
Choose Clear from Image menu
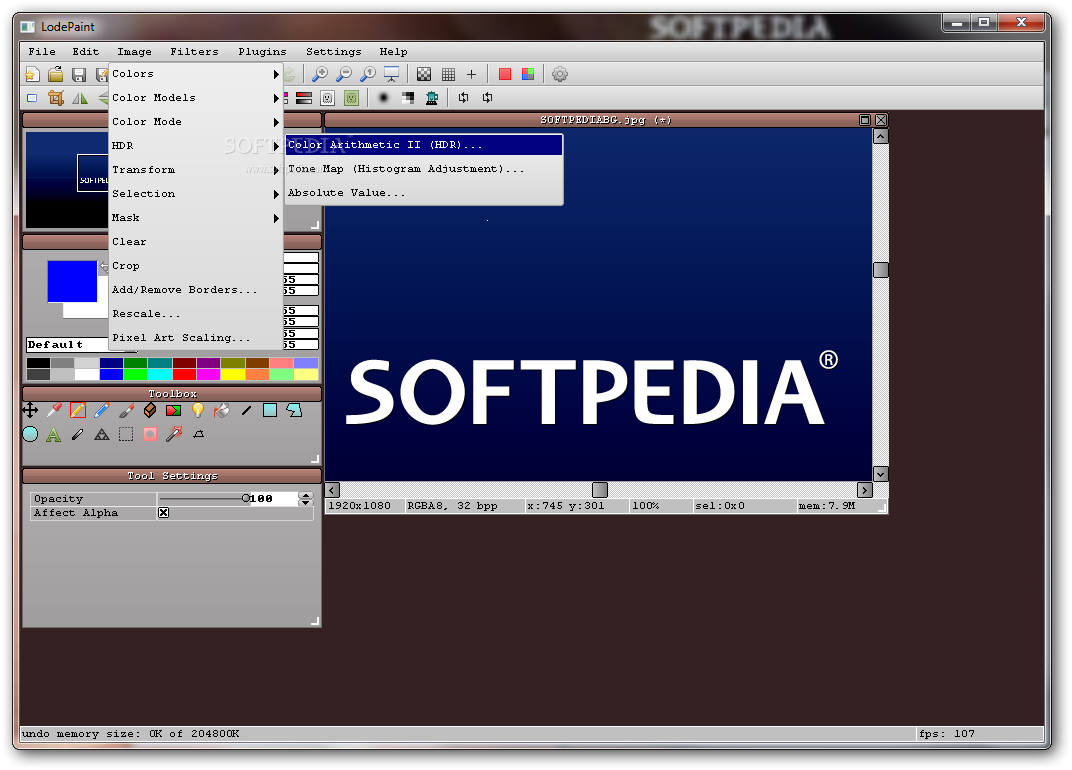click(x=196, y=241)
